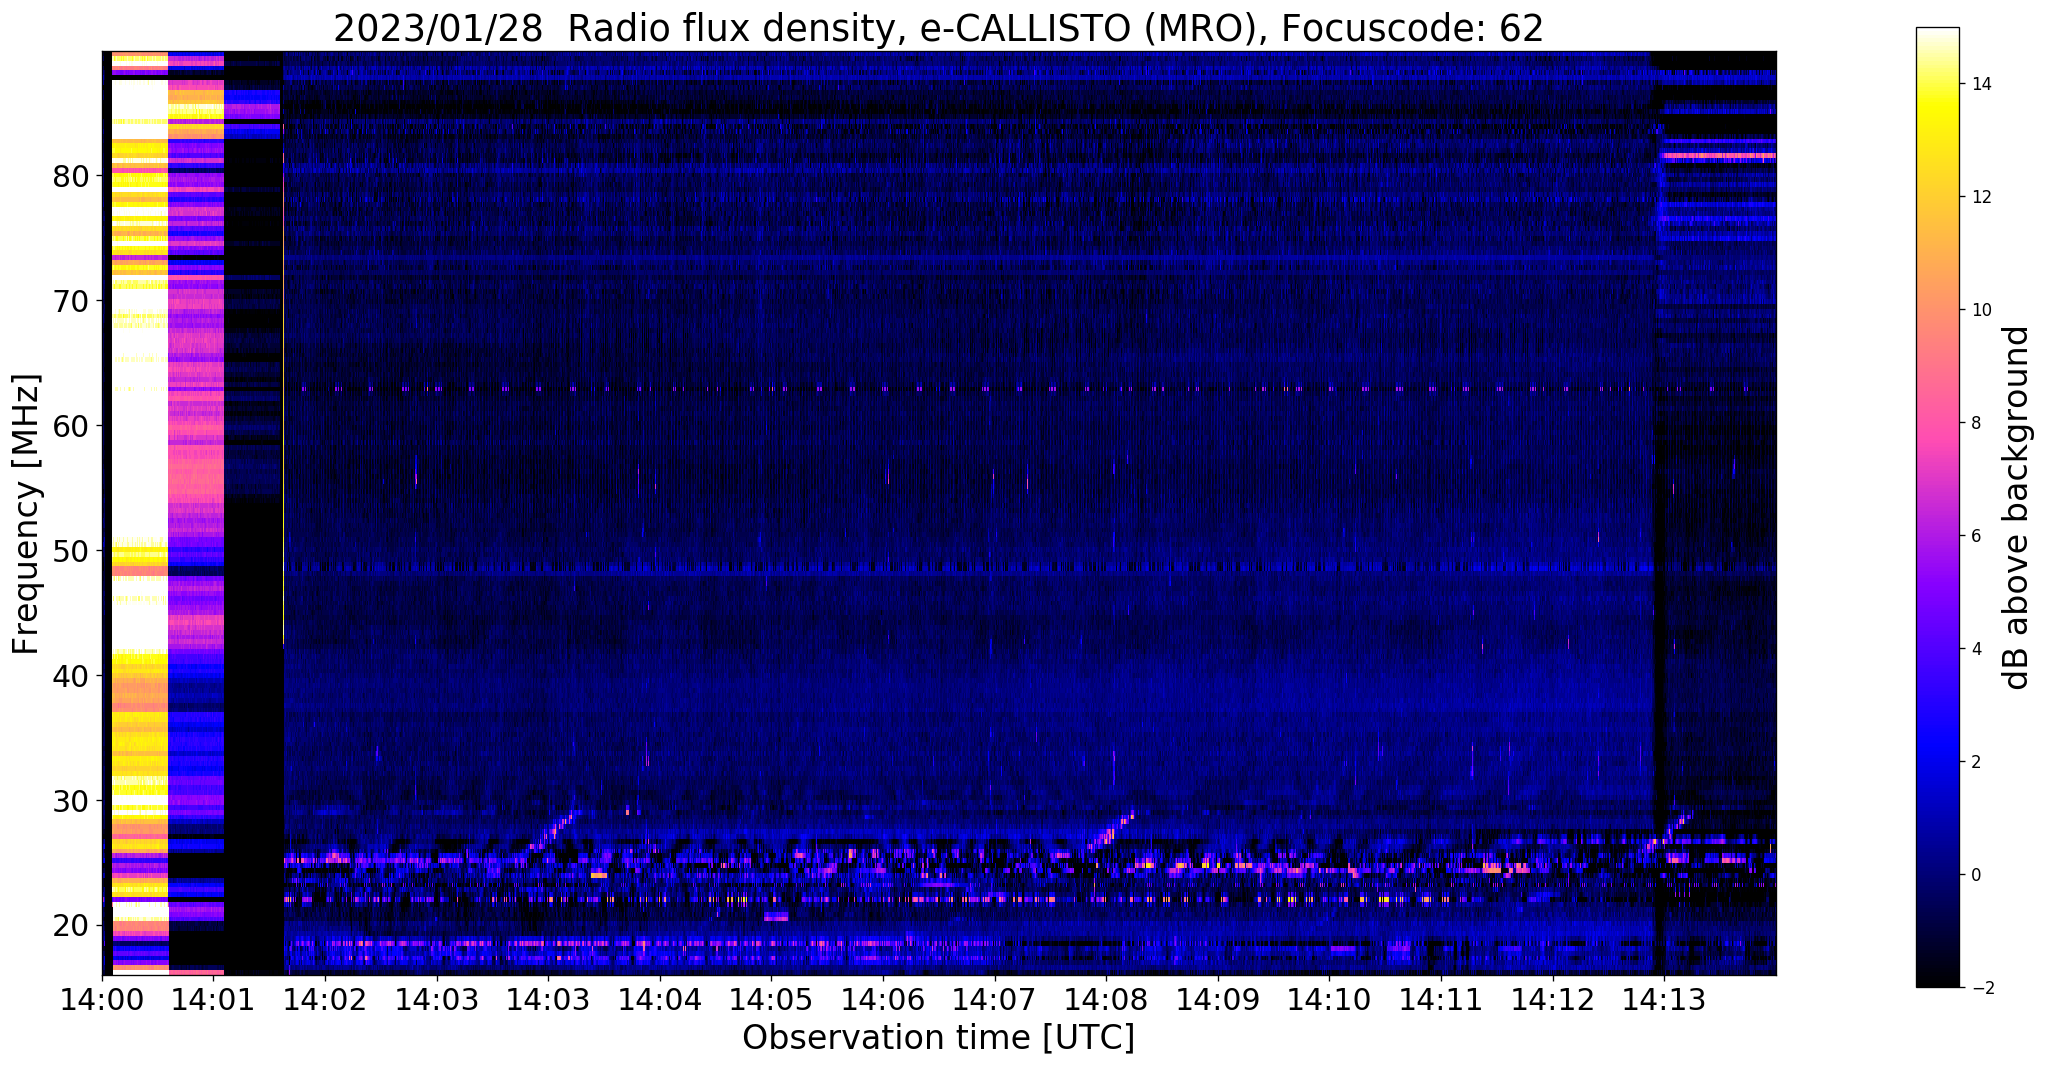Click the 14:13 tick label on time axis

click(1664, 999)
